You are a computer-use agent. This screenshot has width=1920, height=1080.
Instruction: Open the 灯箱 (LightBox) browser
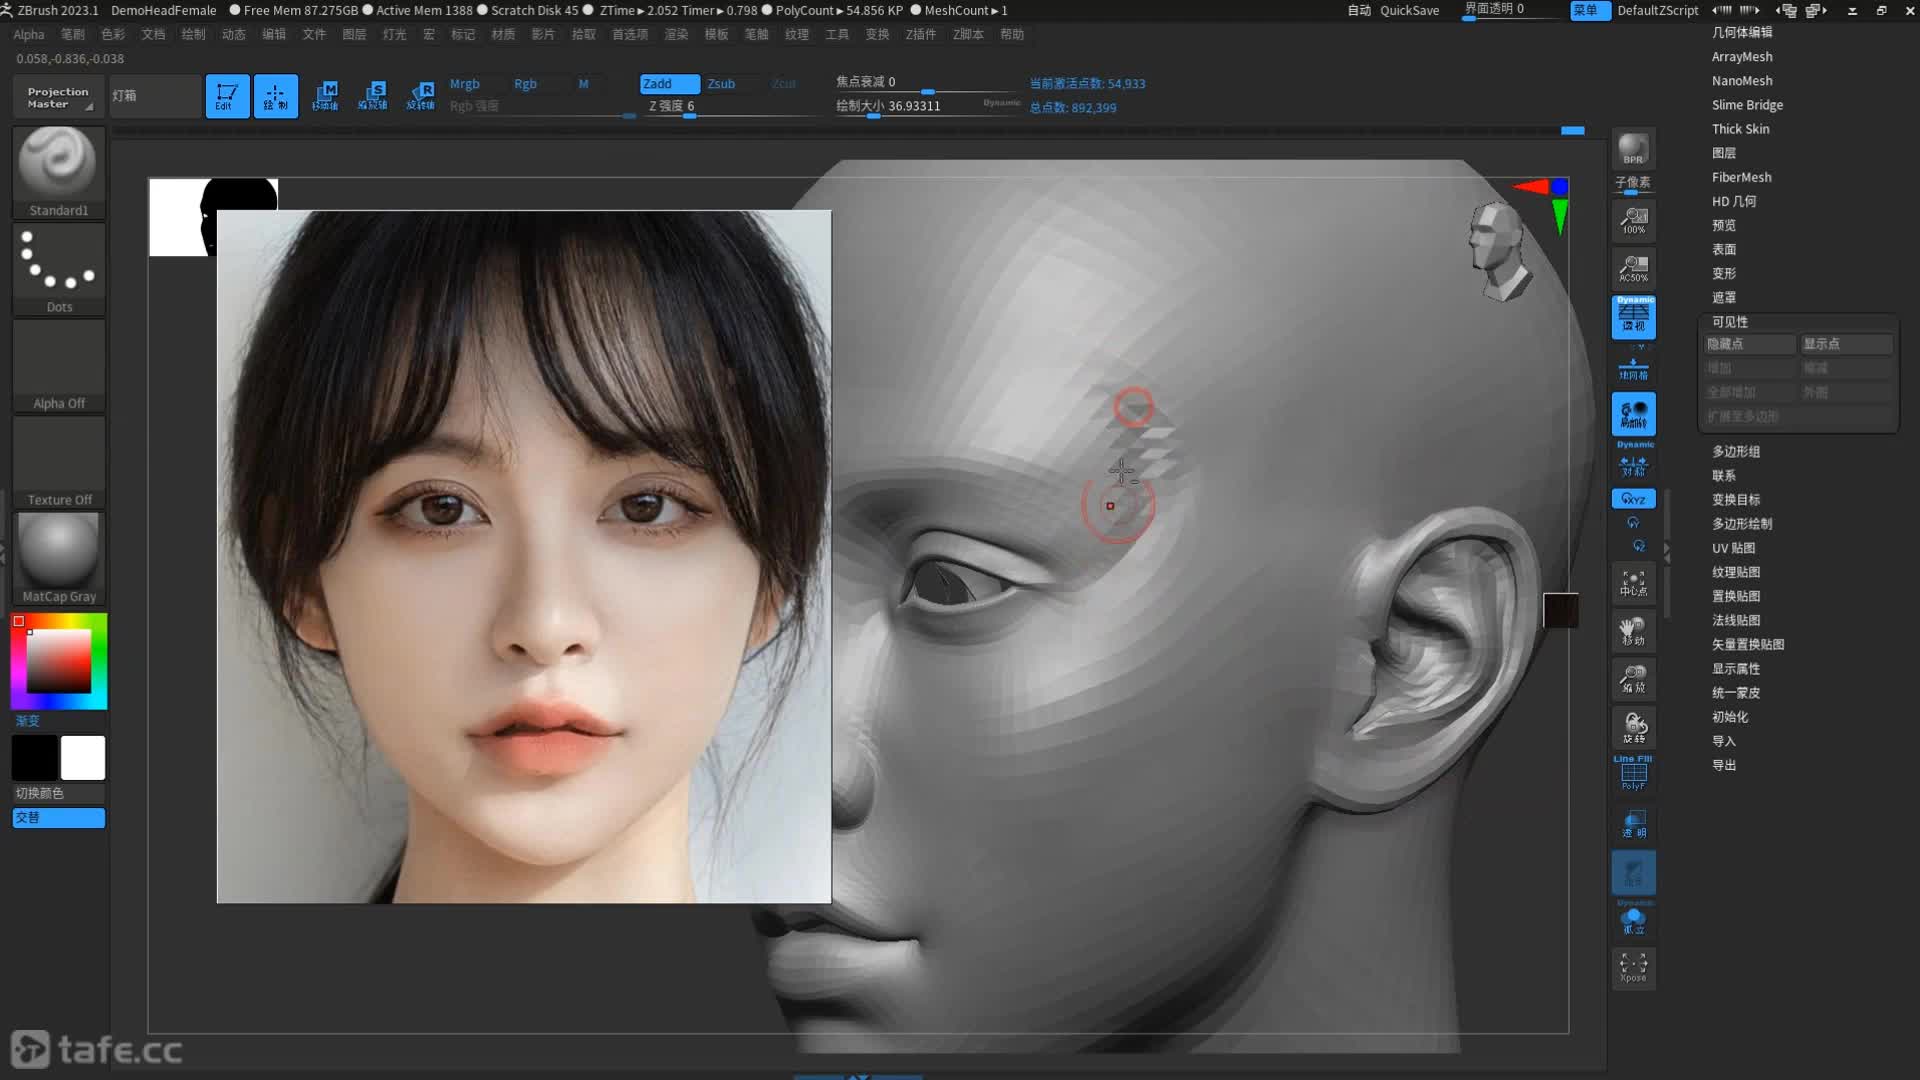coord(155,96)
